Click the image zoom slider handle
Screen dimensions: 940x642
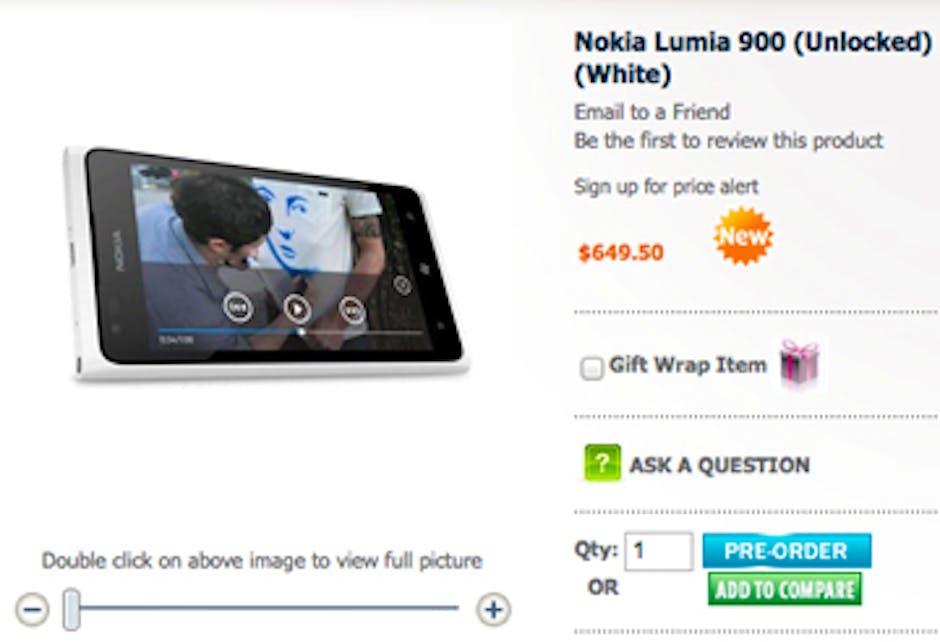[x=71, y=608]
